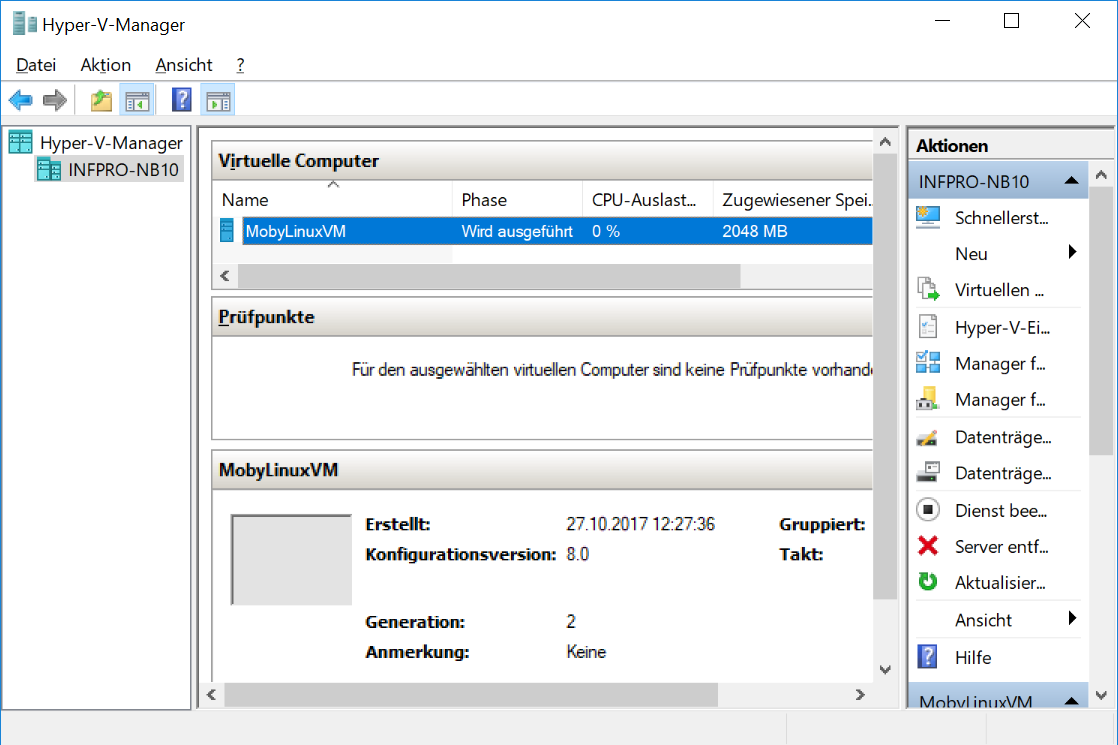The image size is (1118, 745).
Task: Click the first Manager f... virtual switch icon
Action: [928, 364]
